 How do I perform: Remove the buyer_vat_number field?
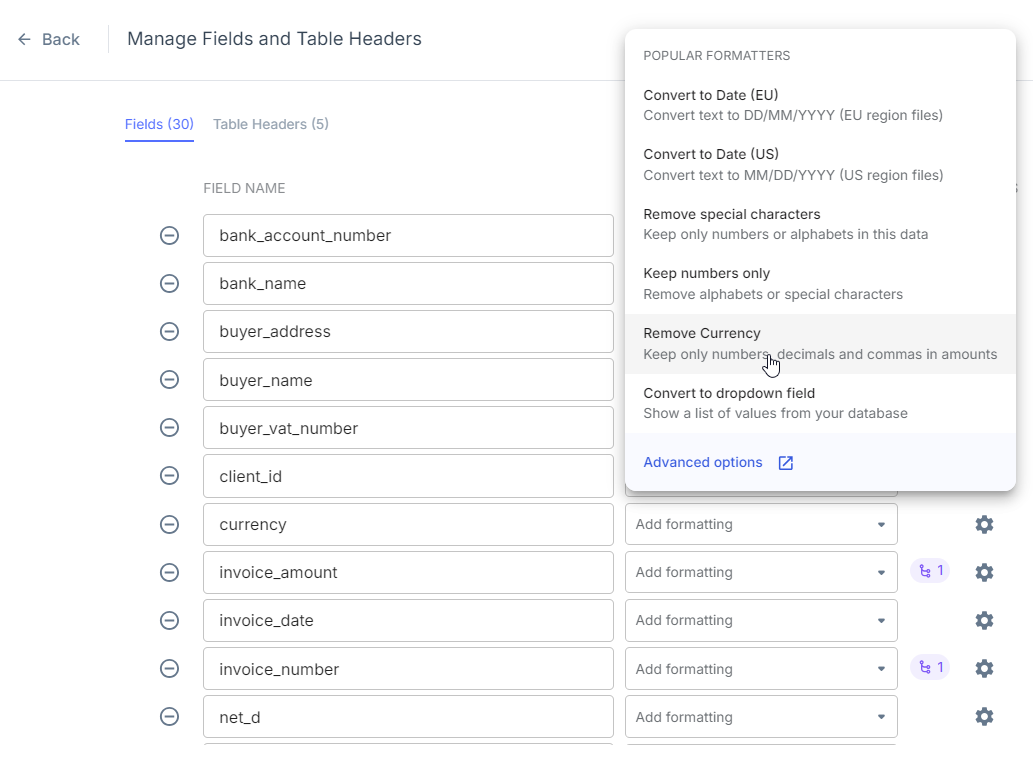tap(169, 427)
